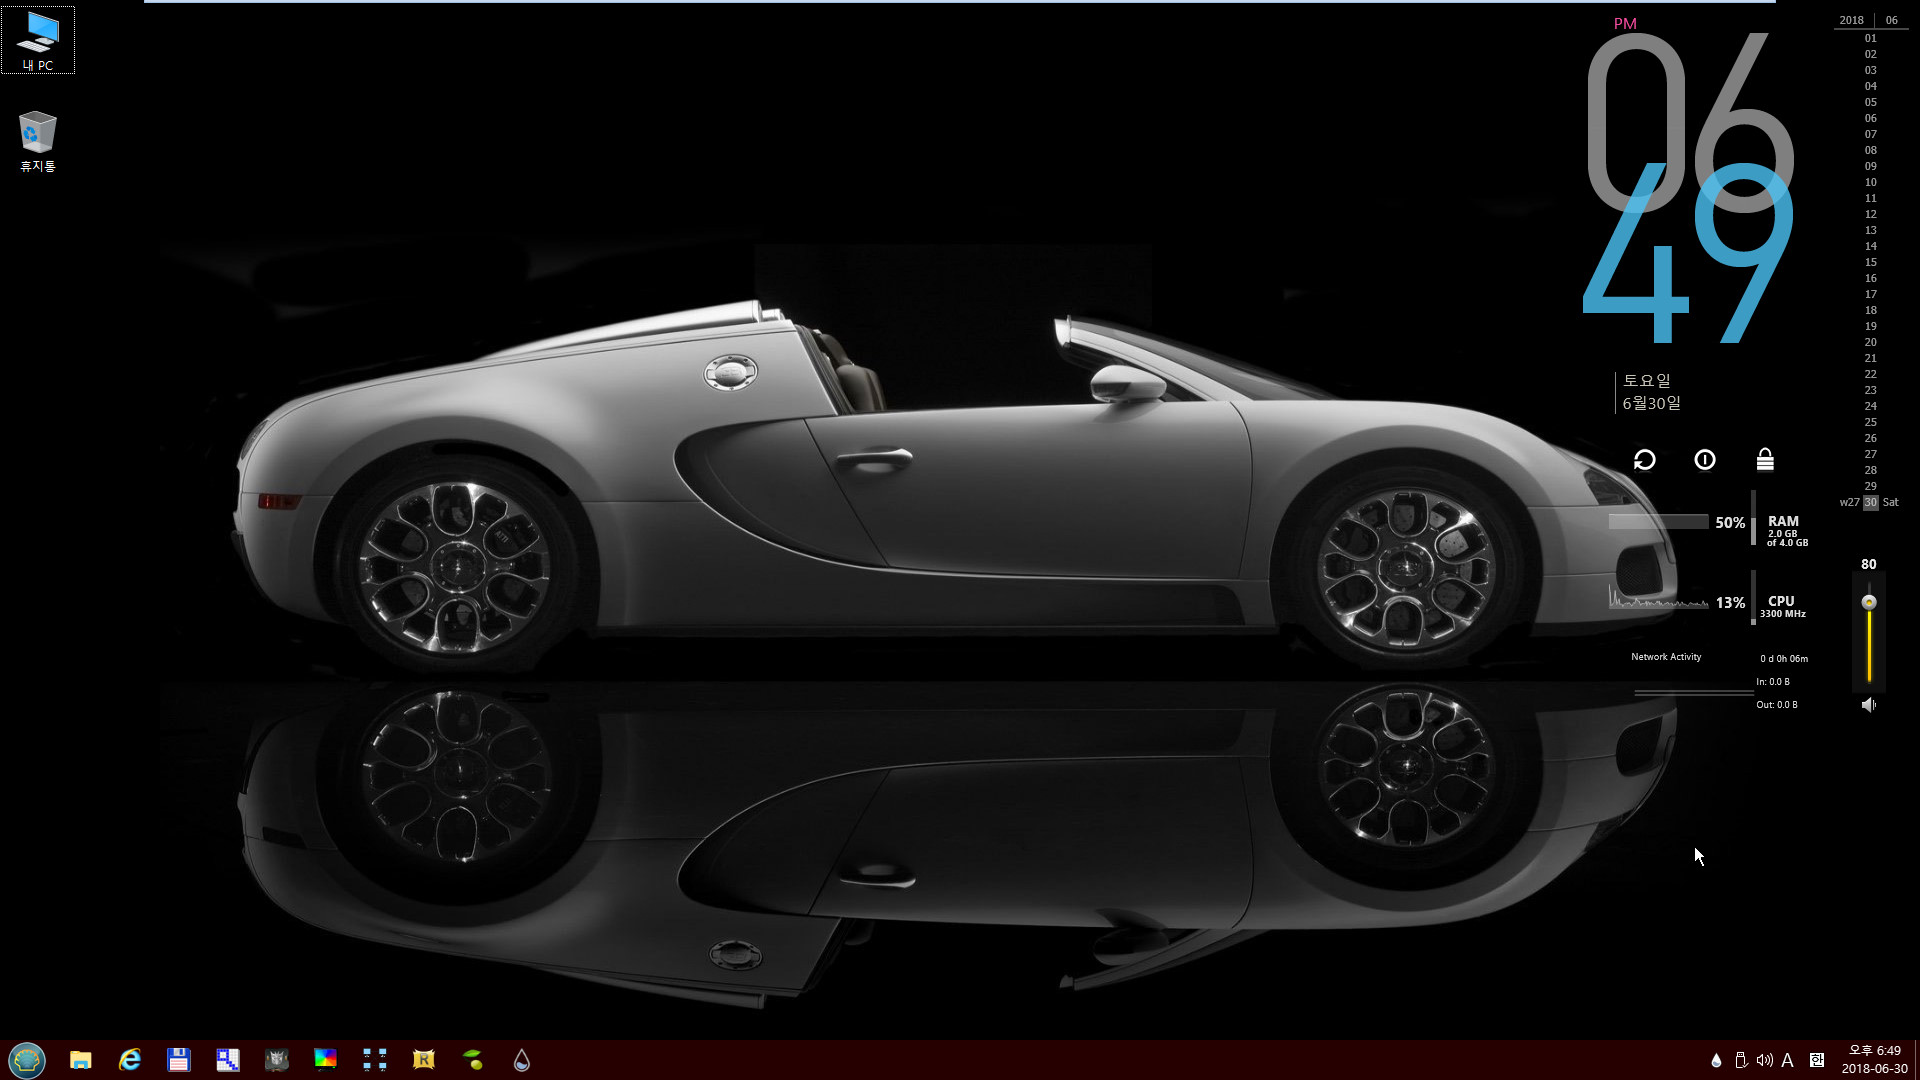Click the pink PM indicator

[x=1625, y=23]
